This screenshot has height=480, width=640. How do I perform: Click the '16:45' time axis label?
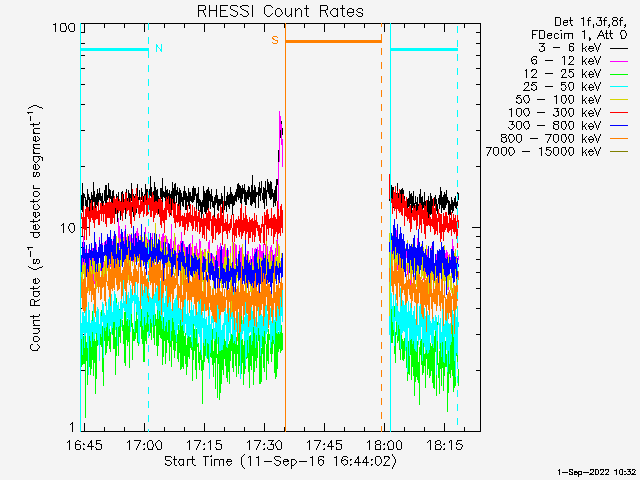pyautogui.click(x=84, y=446)
